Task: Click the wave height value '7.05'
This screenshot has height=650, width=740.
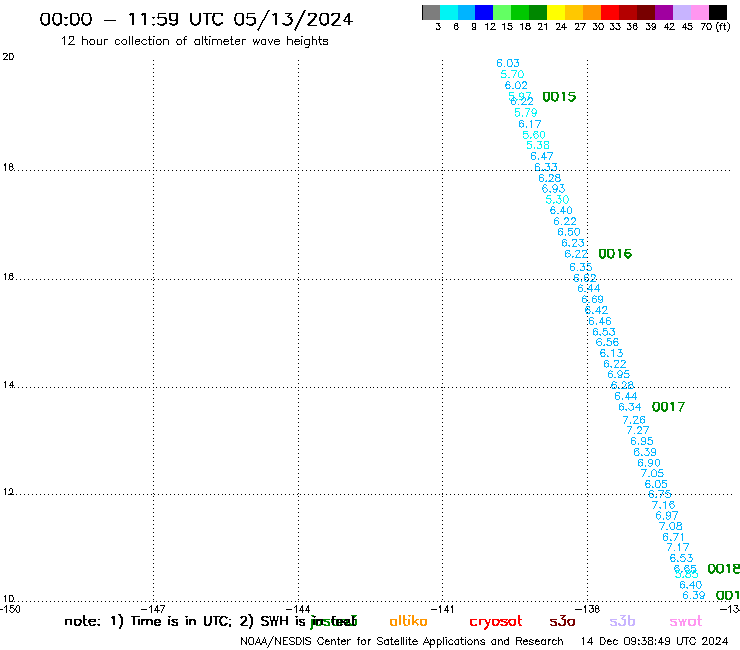Action: [652, 473]
